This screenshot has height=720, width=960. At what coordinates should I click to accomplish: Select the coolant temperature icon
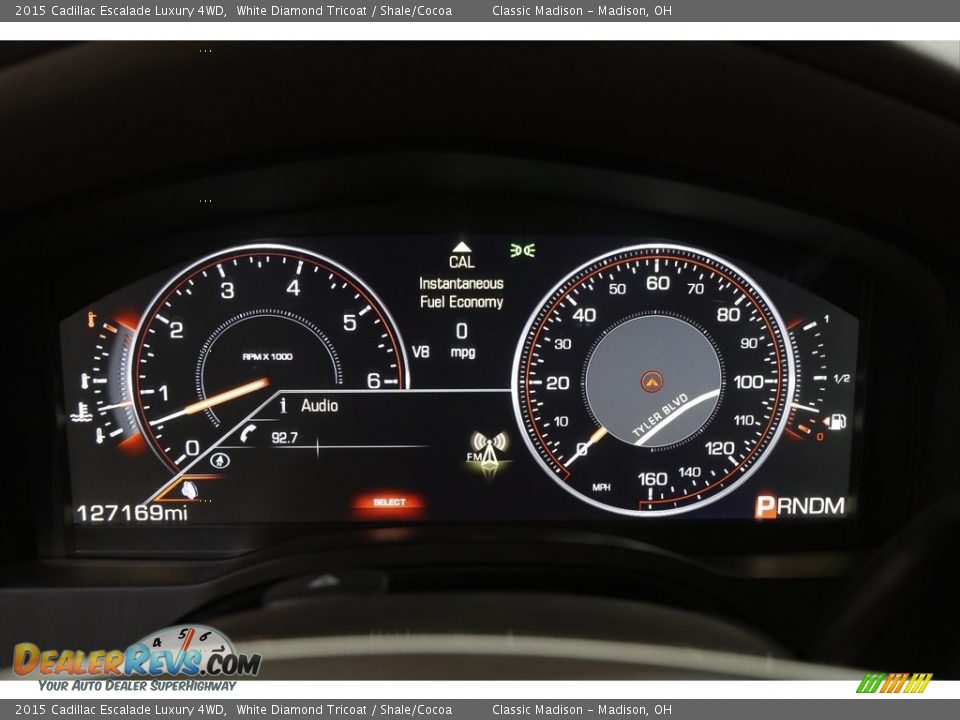(85, 409)
